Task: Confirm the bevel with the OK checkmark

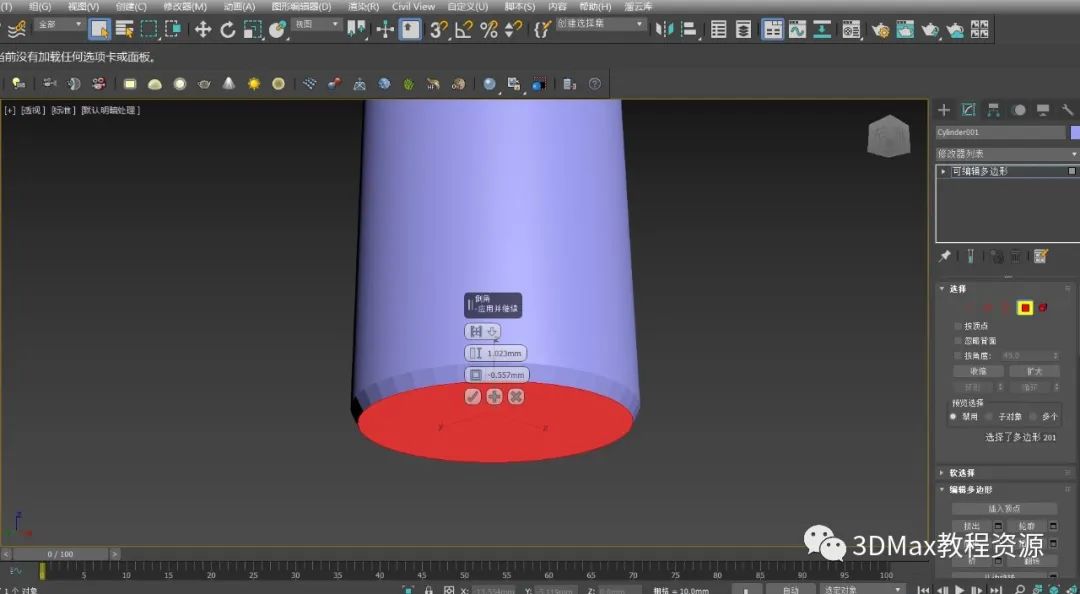Action: [x=473, y=397]
